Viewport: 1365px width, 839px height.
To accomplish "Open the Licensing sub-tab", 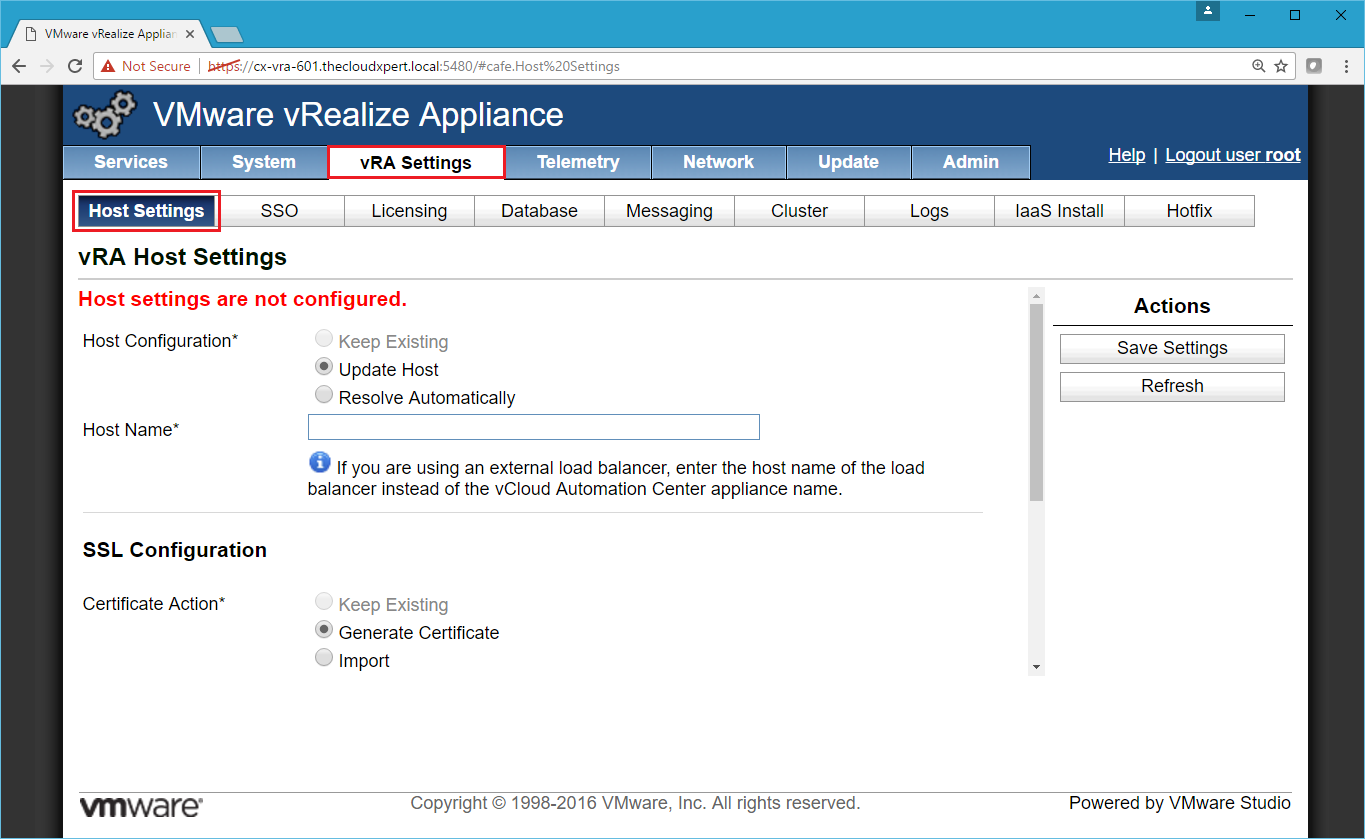I will [408, 211].
